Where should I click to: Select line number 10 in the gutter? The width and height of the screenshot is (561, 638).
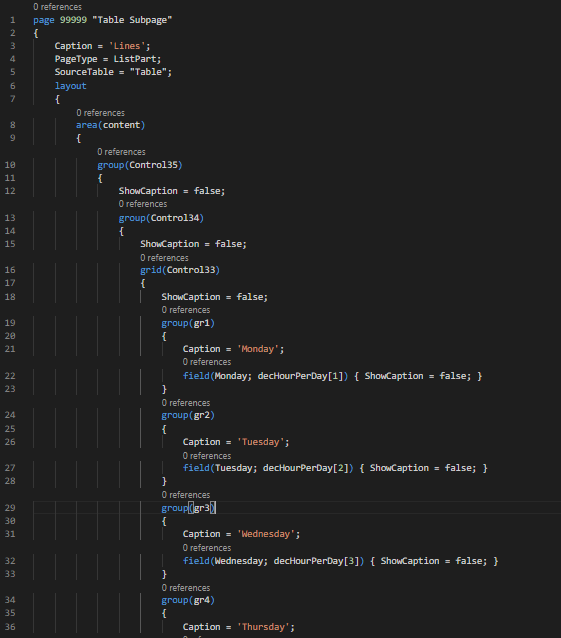(10, 165)
